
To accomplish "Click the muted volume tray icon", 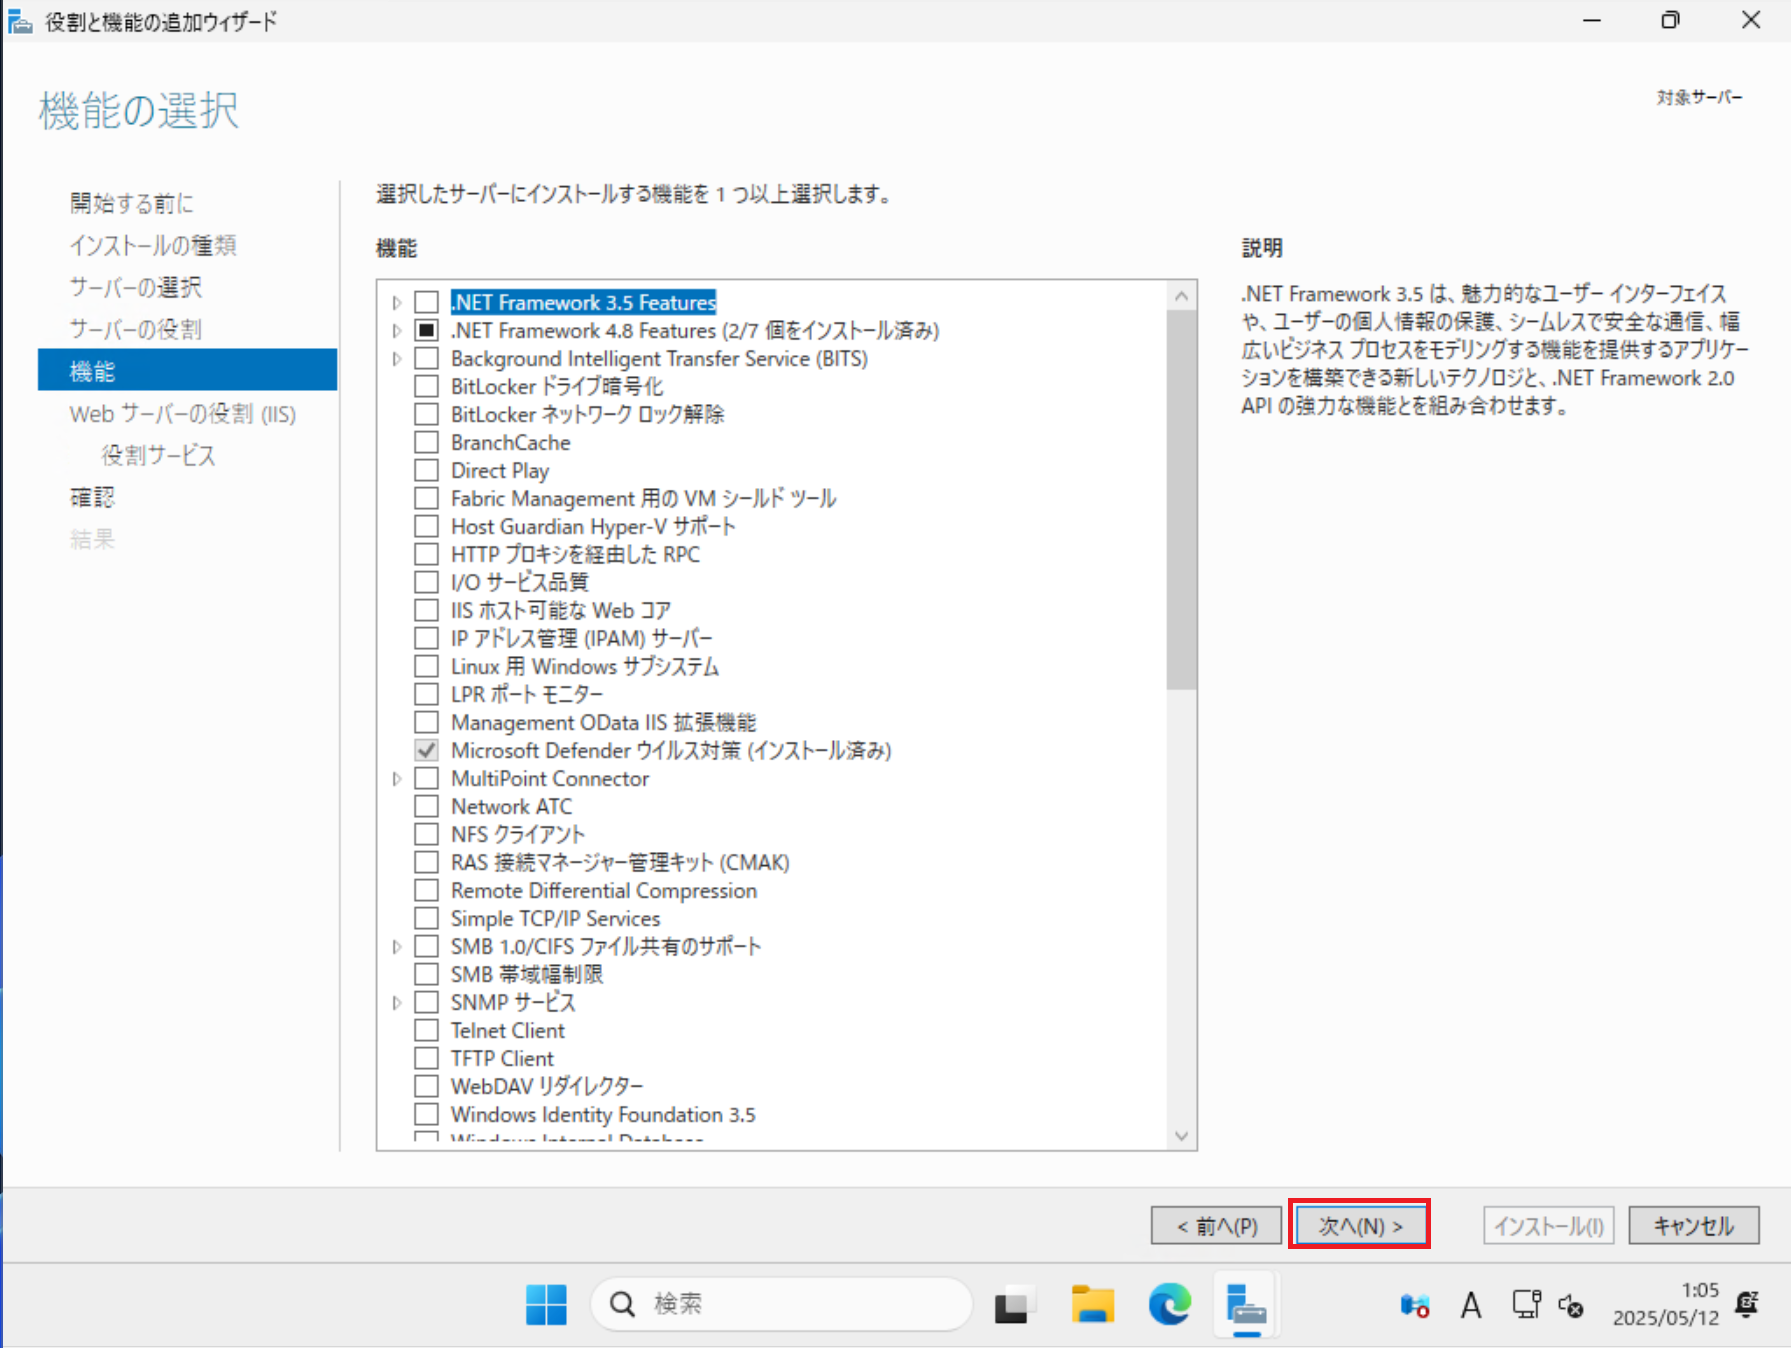I will [1571, 1306].
